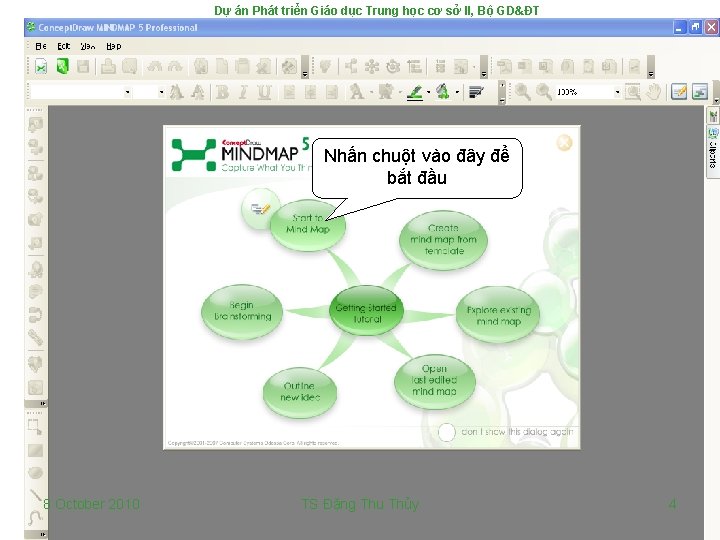
Task: Open the File menu
Action: coord(41,46)
